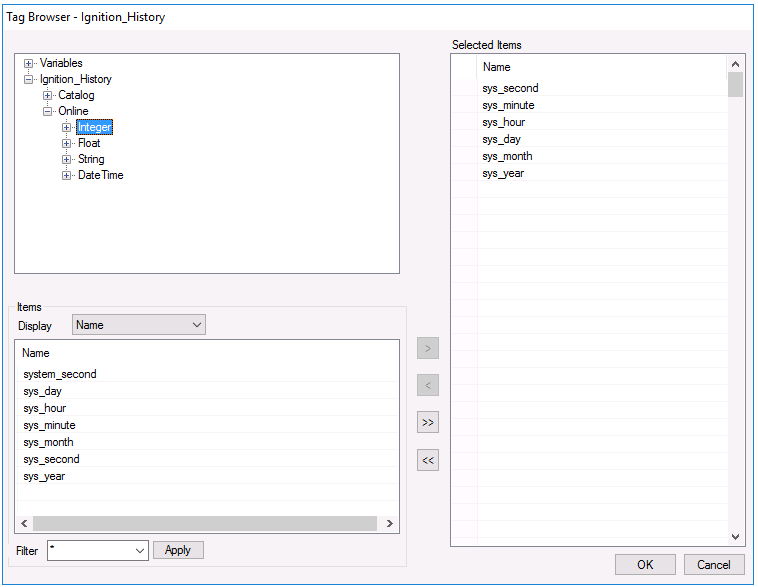Click the Selected Items scroll up arrow
The height and width of the screenshot is (587, 758).
pyautogui.click(x=735, y=64)
